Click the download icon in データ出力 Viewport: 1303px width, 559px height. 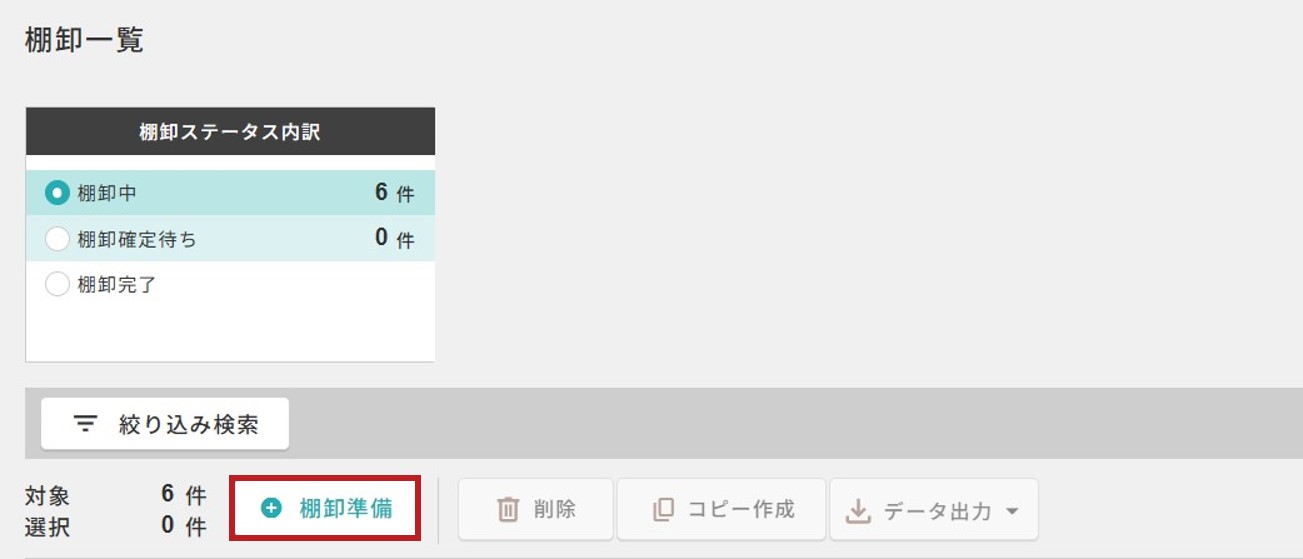point(858,511)
